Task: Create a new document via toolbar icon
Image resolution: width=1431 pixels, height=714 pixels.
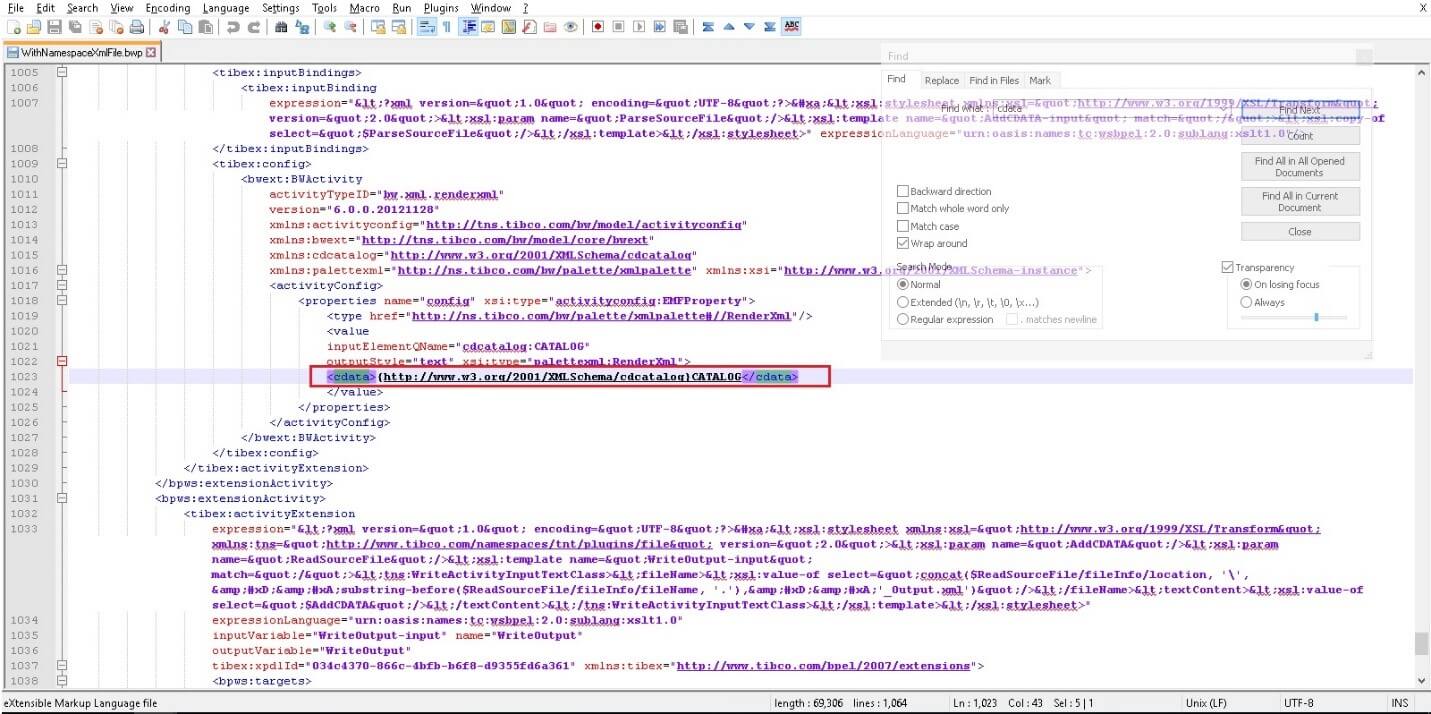Action: coord(13,26)
